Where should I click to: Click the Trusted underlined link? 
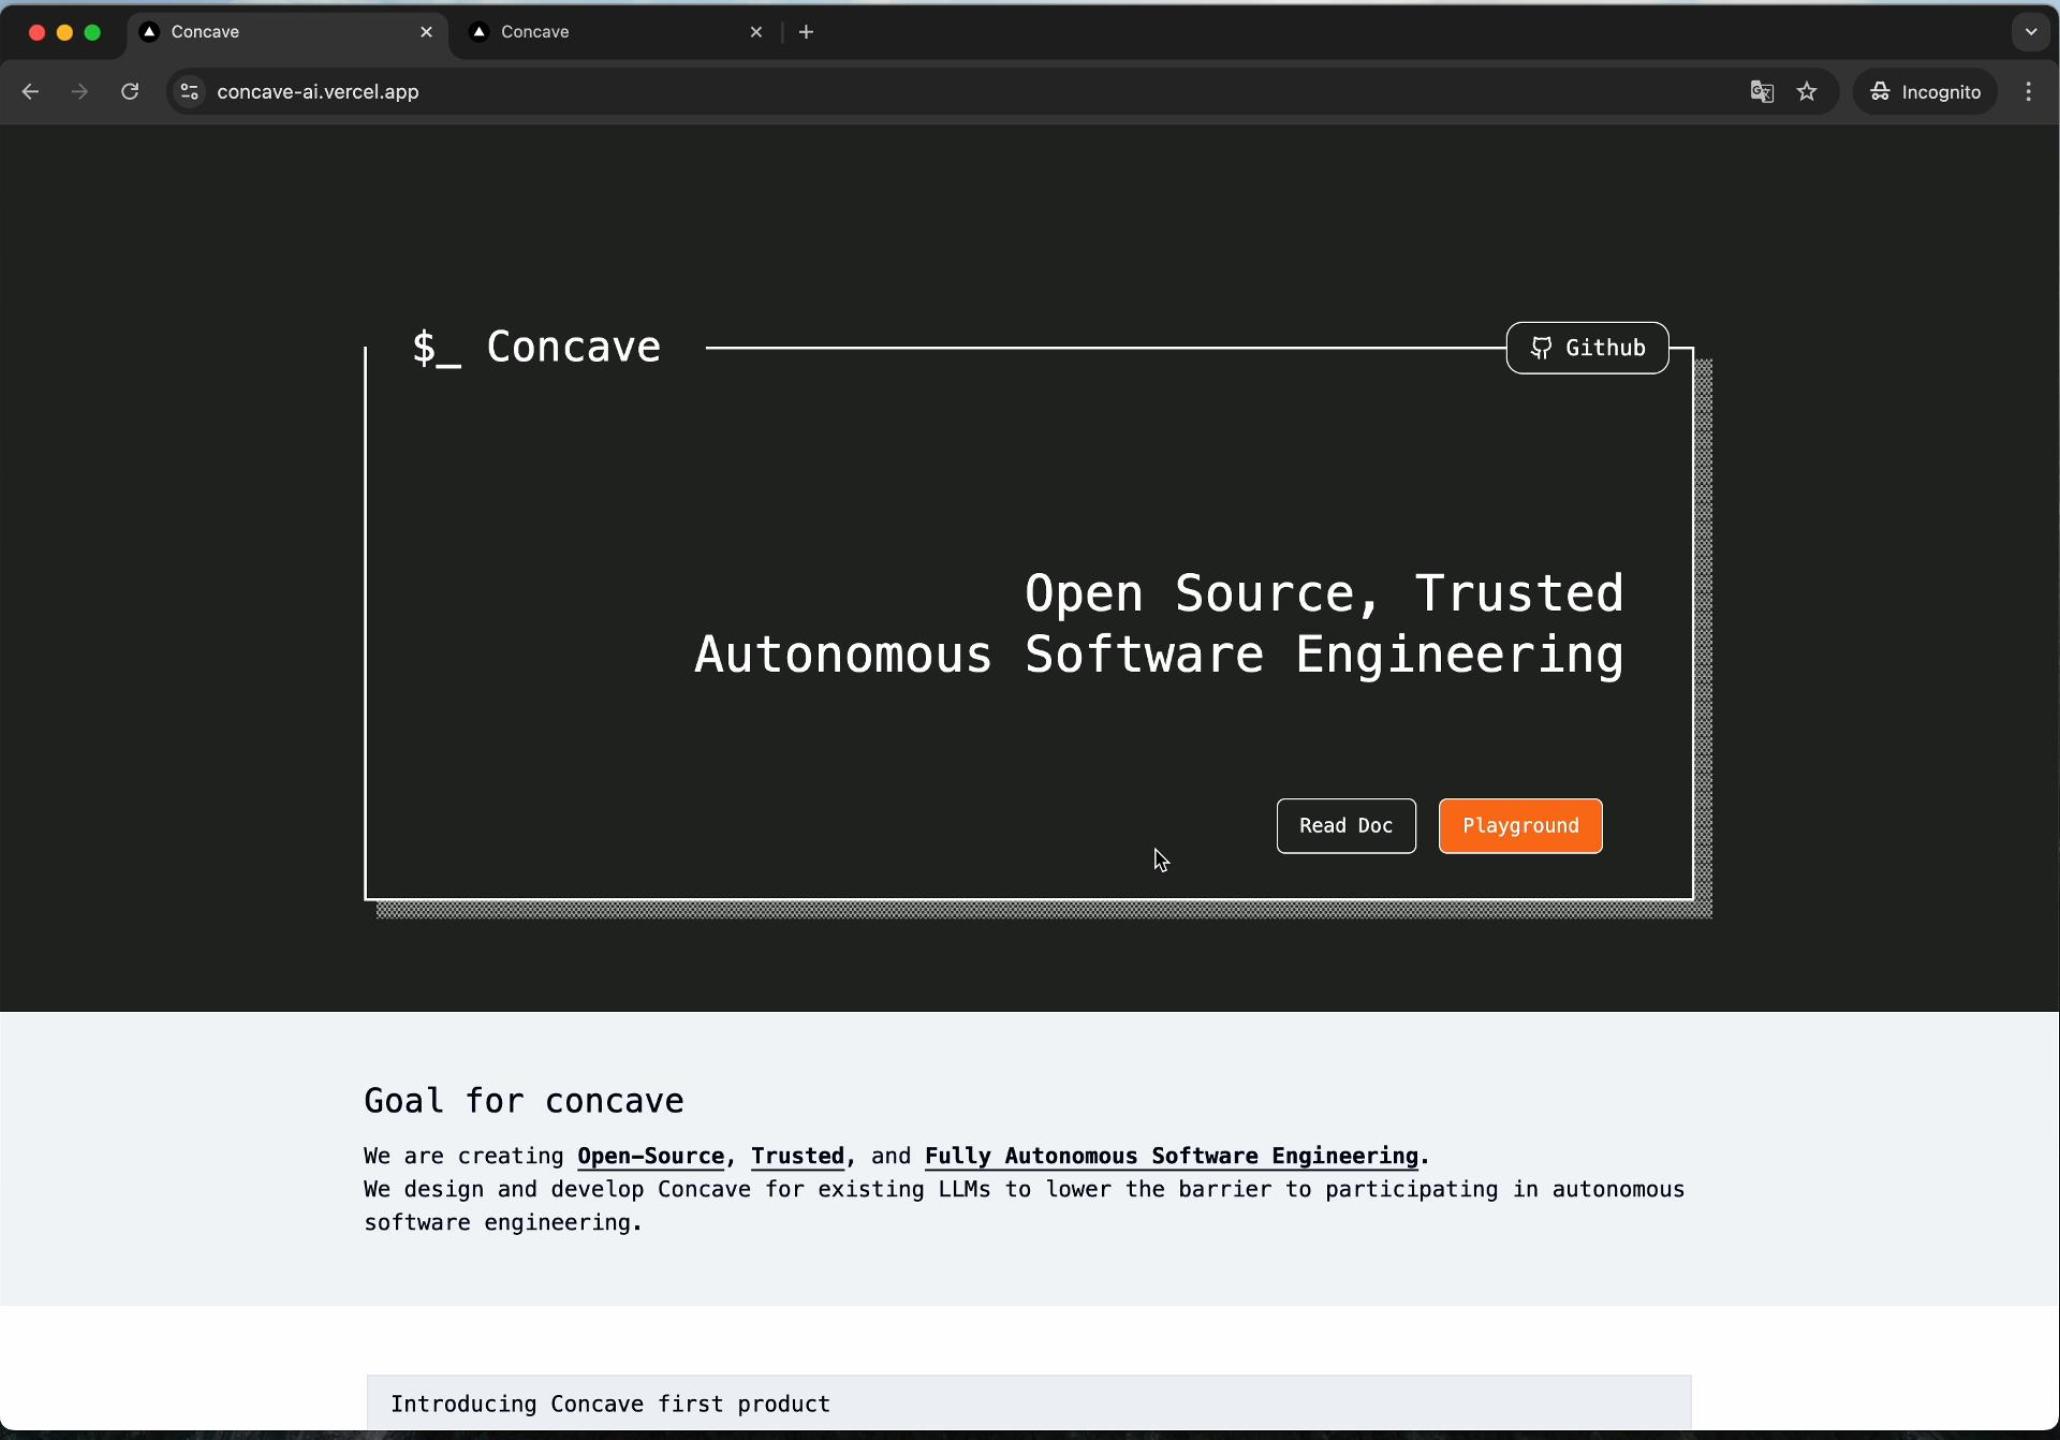(797, 1155)
